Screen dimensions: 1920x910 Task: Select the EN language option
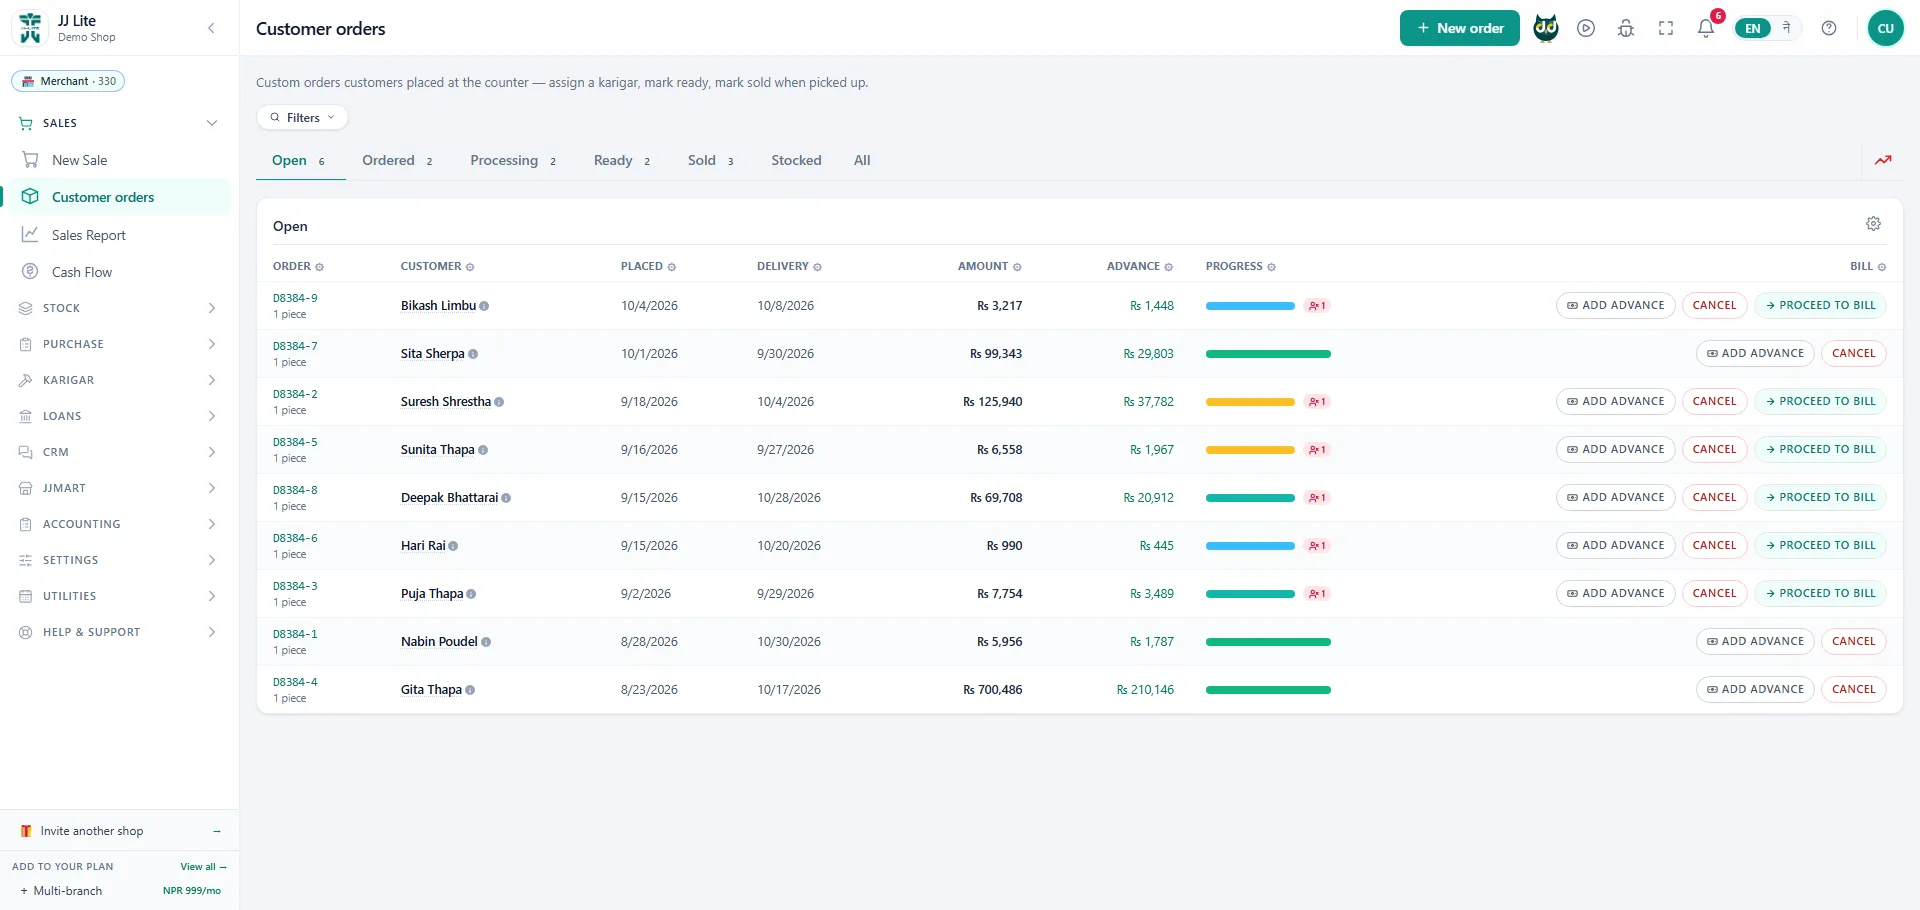point(1753,28)
